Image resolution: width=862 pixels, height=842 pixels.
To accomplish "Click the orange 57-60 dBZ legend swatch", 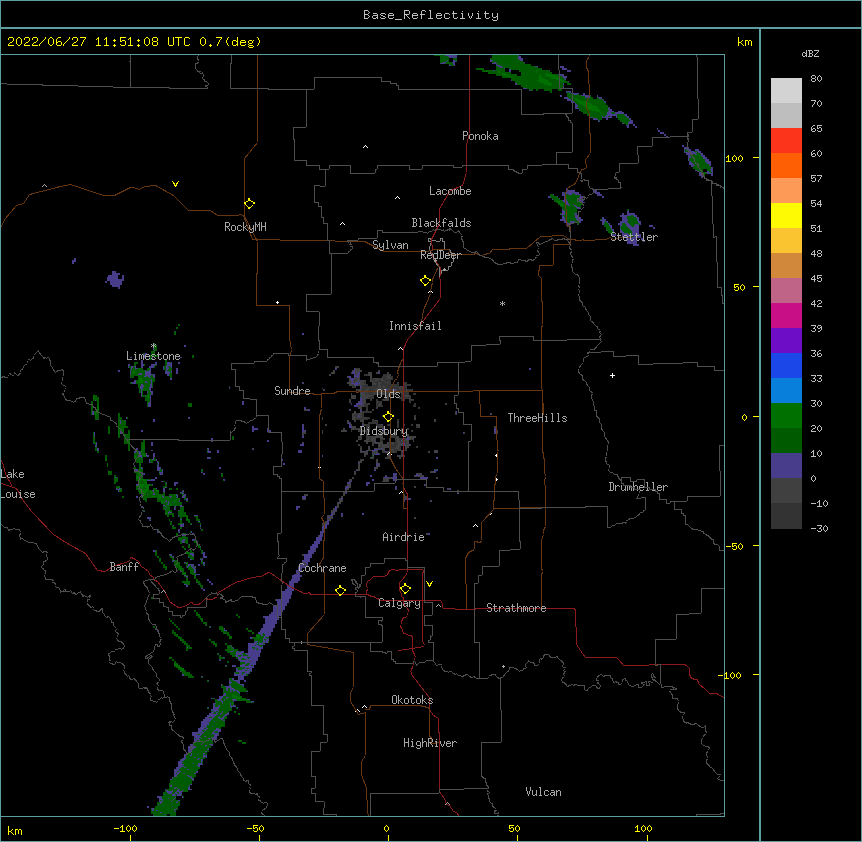I will (786, 165).
